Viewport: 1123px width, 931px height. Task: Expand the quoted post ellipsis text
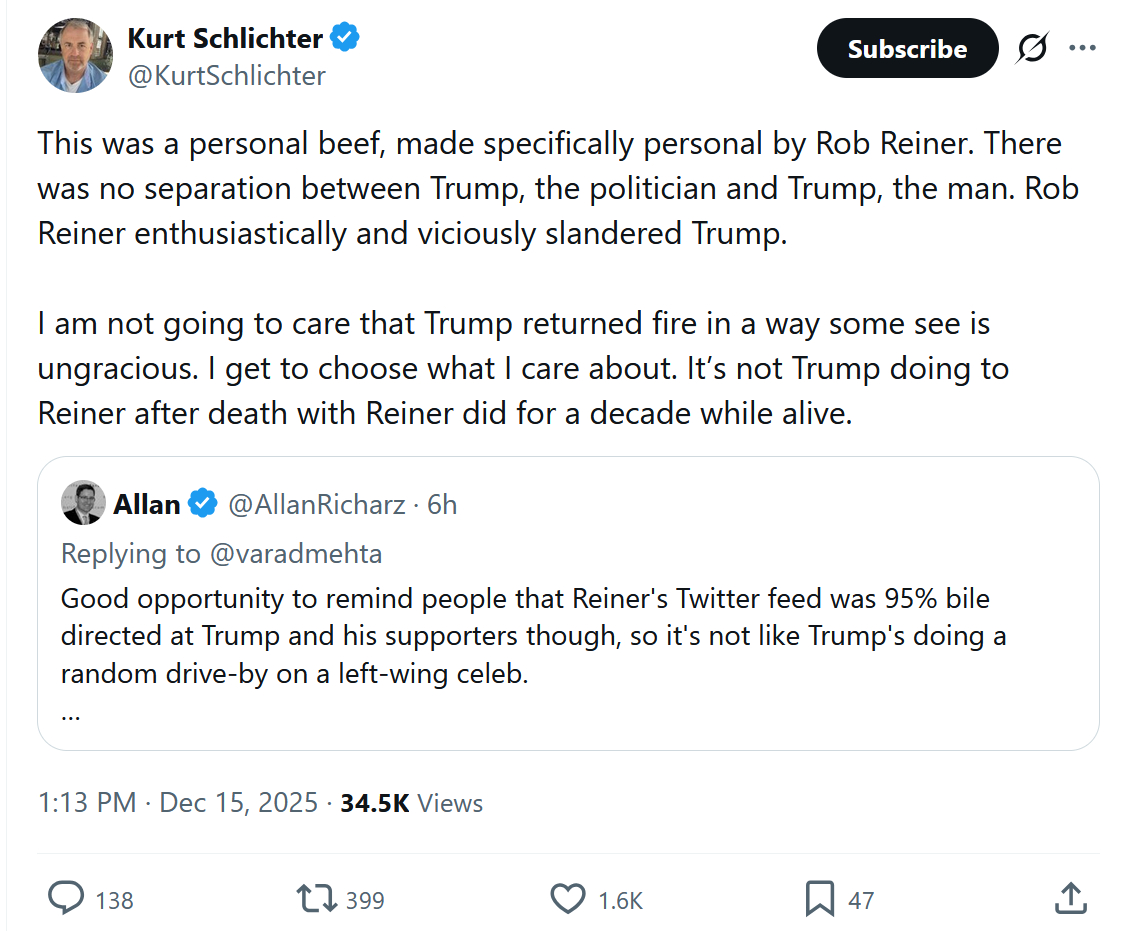(x=70, y=715)
